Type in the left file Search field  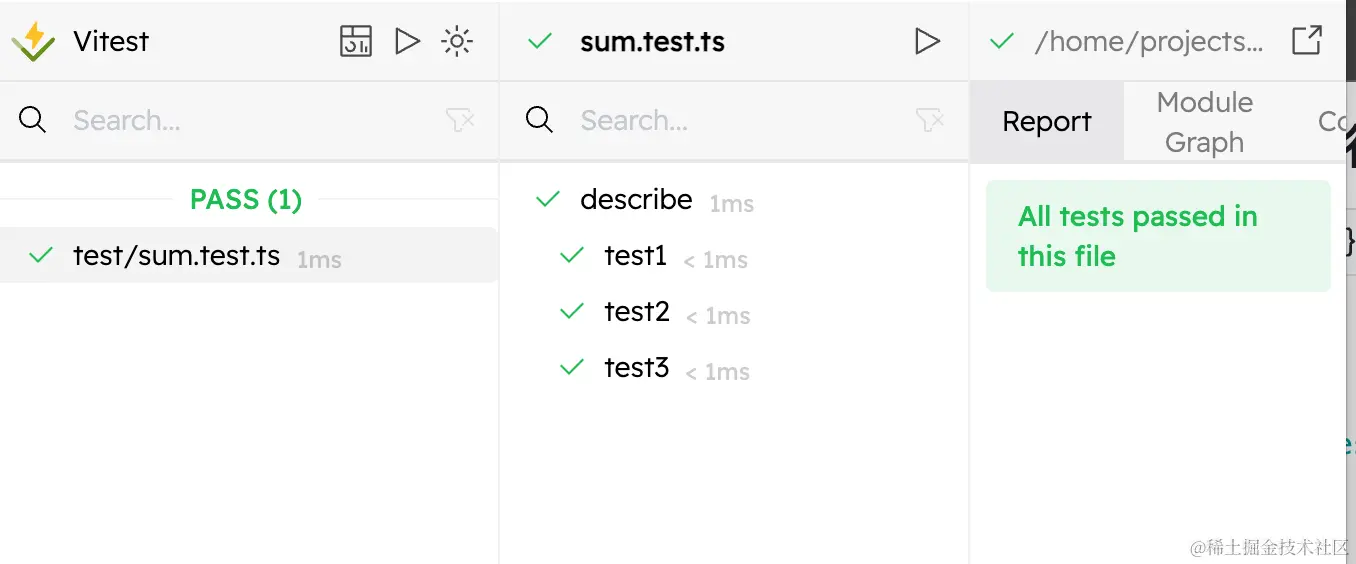(x=250, y=121)
